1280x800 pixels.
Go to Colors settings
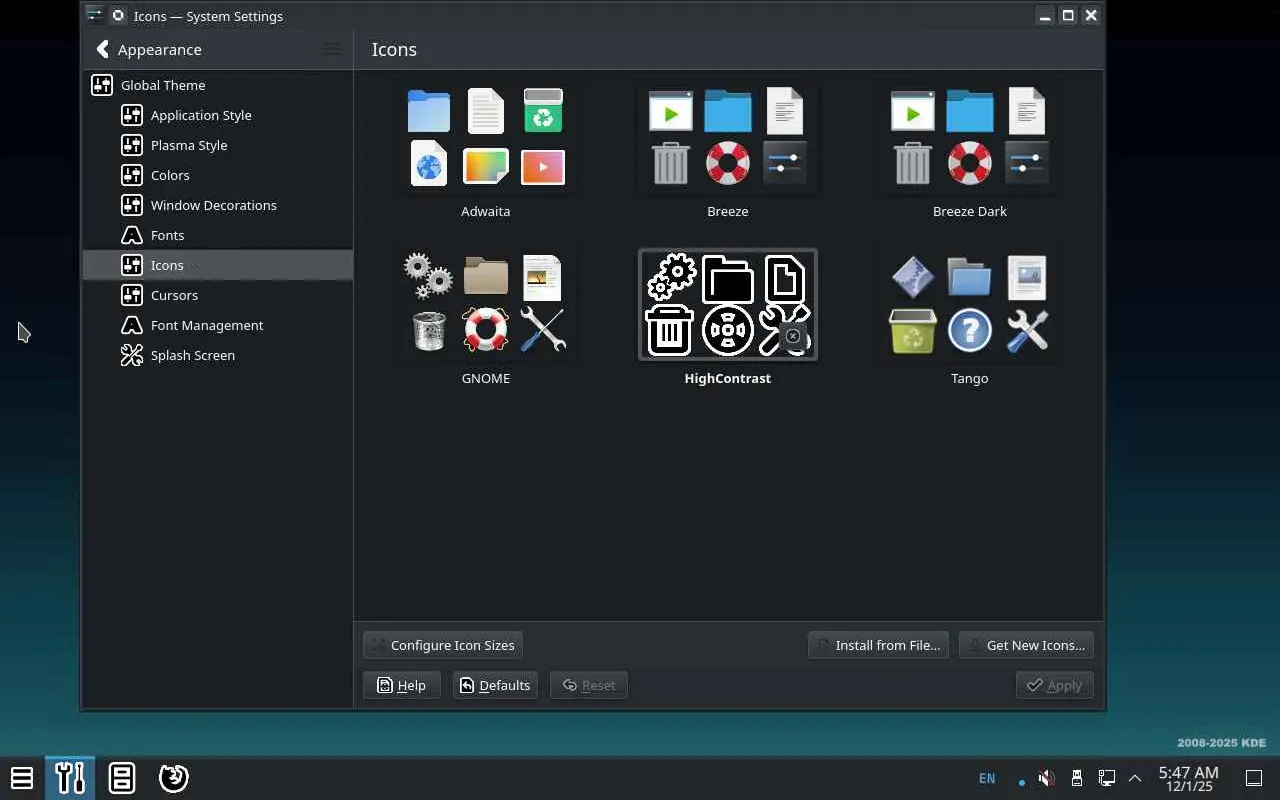(x=218, y=175)
